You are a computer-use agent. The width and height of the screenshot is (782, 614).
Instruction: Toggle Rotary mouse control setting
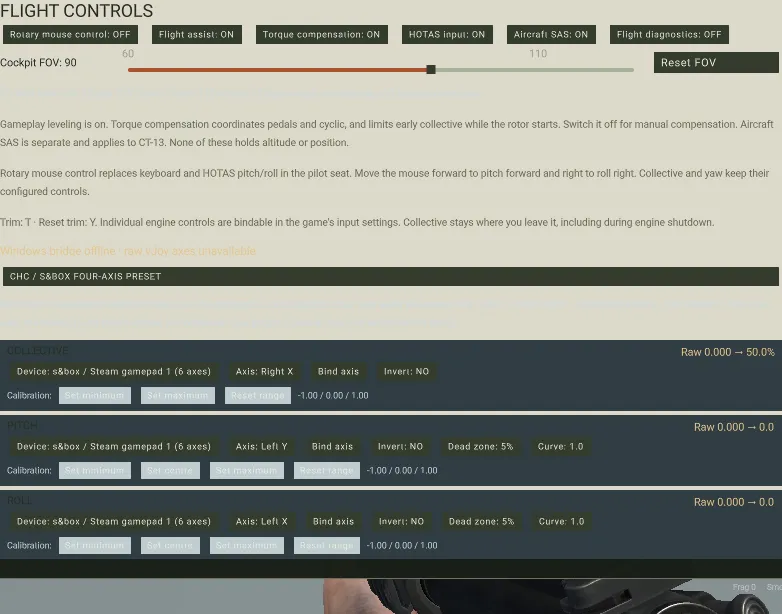pyautogui.click(x=70, y=34)
